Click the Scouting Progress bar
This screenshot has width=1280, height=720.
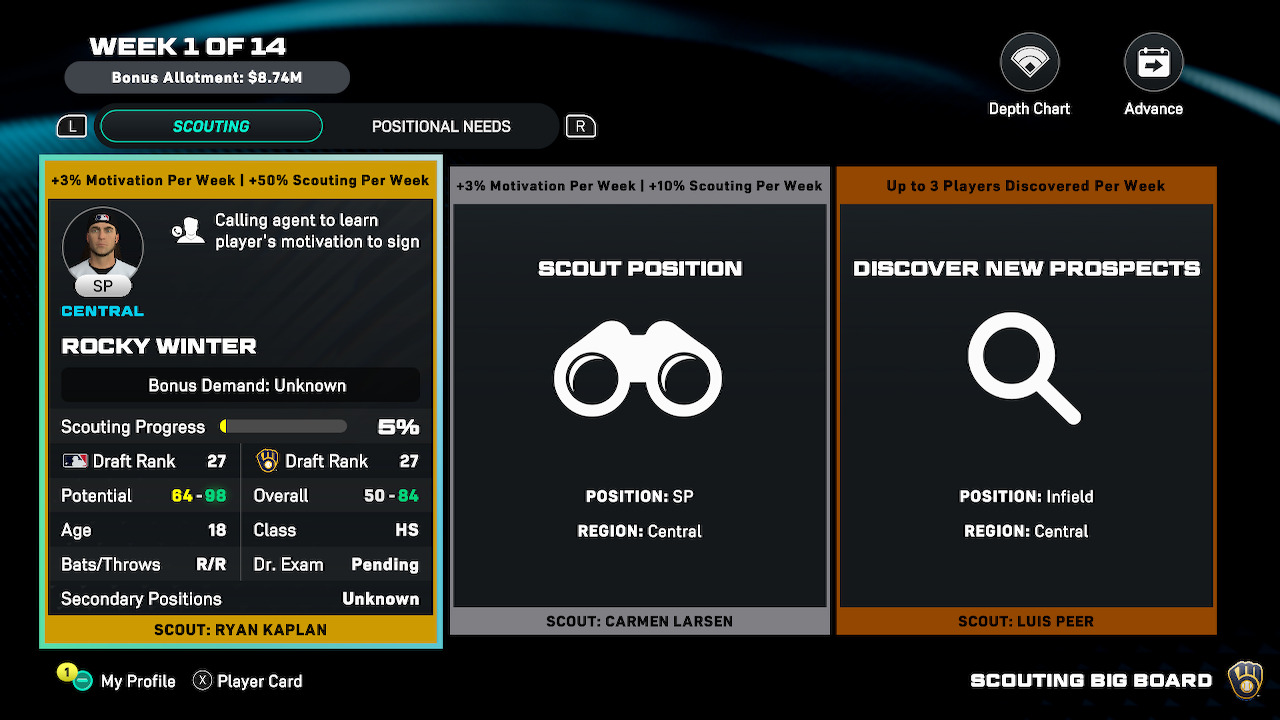tap(284, 427)
